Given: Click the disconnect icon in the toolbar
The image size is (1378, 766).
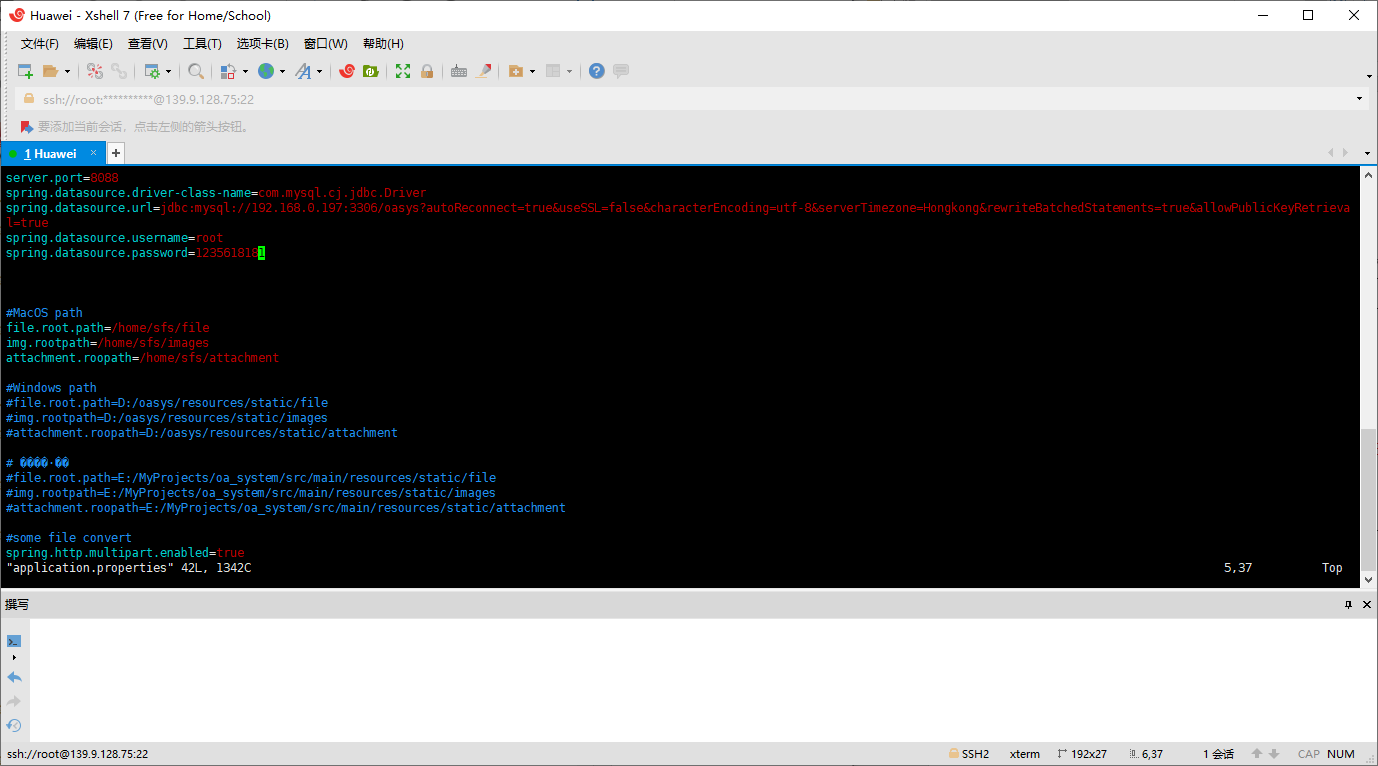Looking at the screenshot, I should 95,71.
